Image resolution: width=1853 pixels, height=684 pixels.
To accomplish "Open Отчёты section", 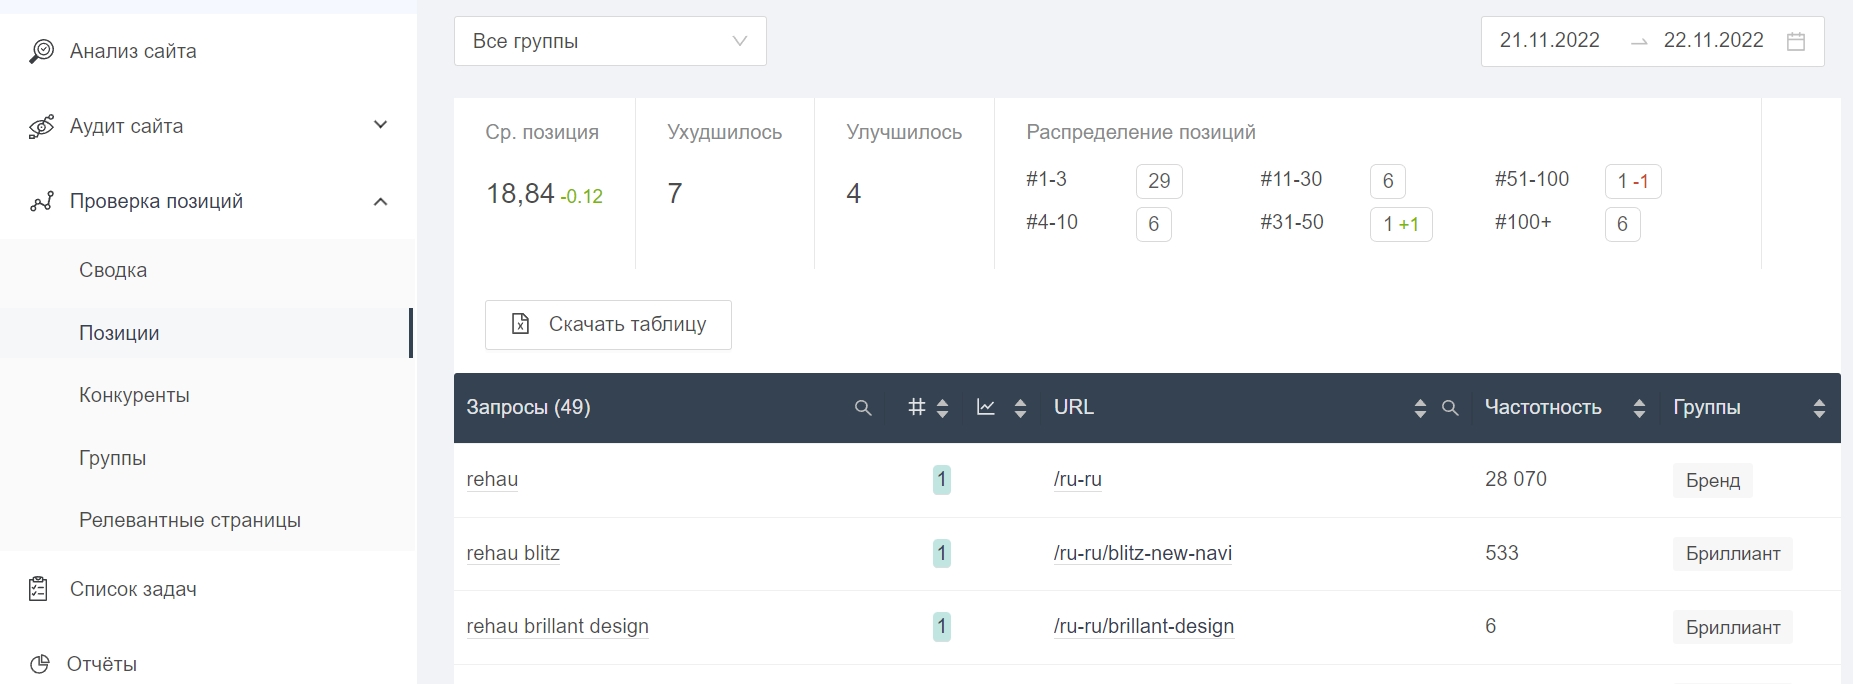I will click(101, 664).
